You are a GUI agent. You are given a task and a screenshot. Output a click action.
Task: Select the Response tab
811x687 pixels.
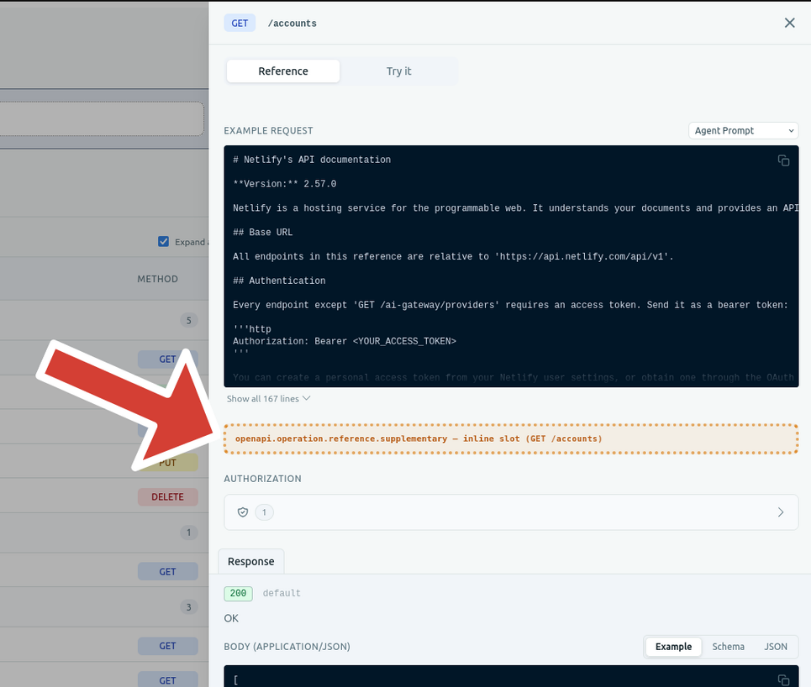tap(251, 561)
